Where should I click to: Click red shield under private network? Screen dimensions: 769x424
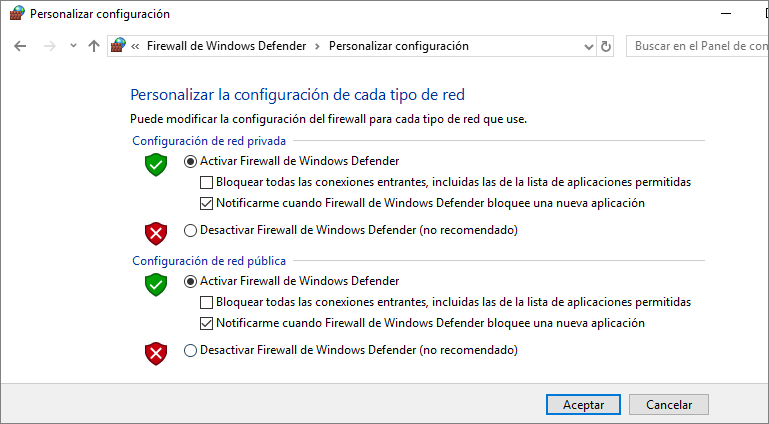pyautogui.click(x=156, y=234)
